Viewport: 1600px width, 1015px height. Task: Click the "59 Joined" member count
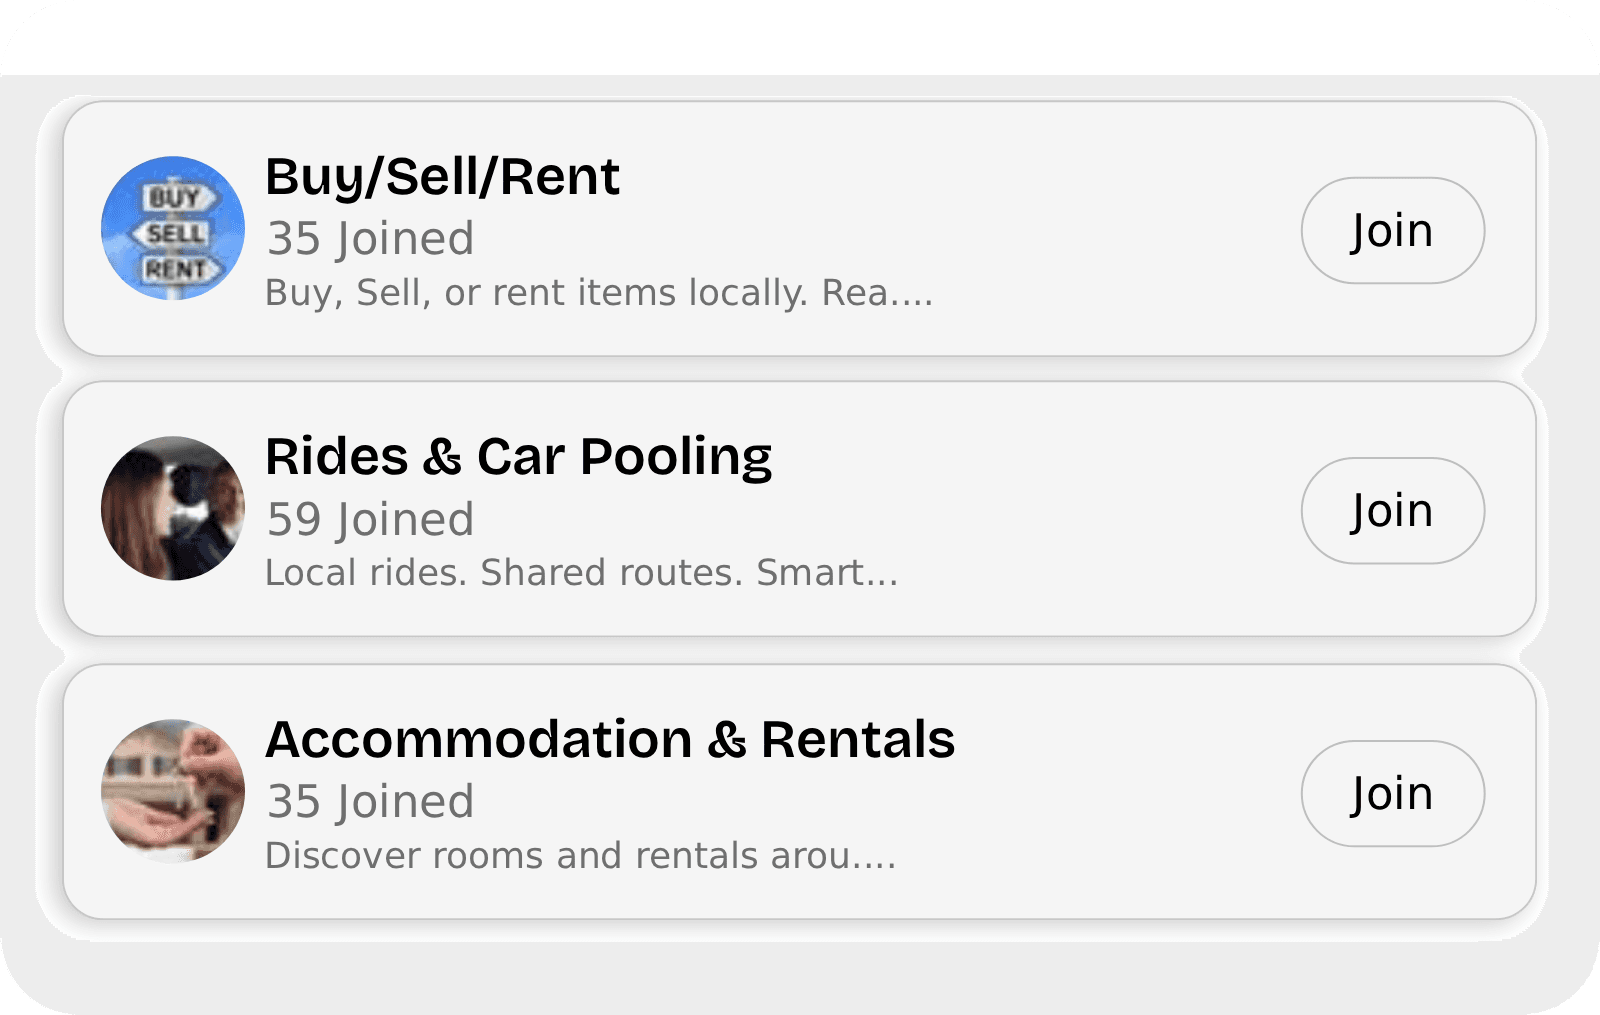point(370,520)
